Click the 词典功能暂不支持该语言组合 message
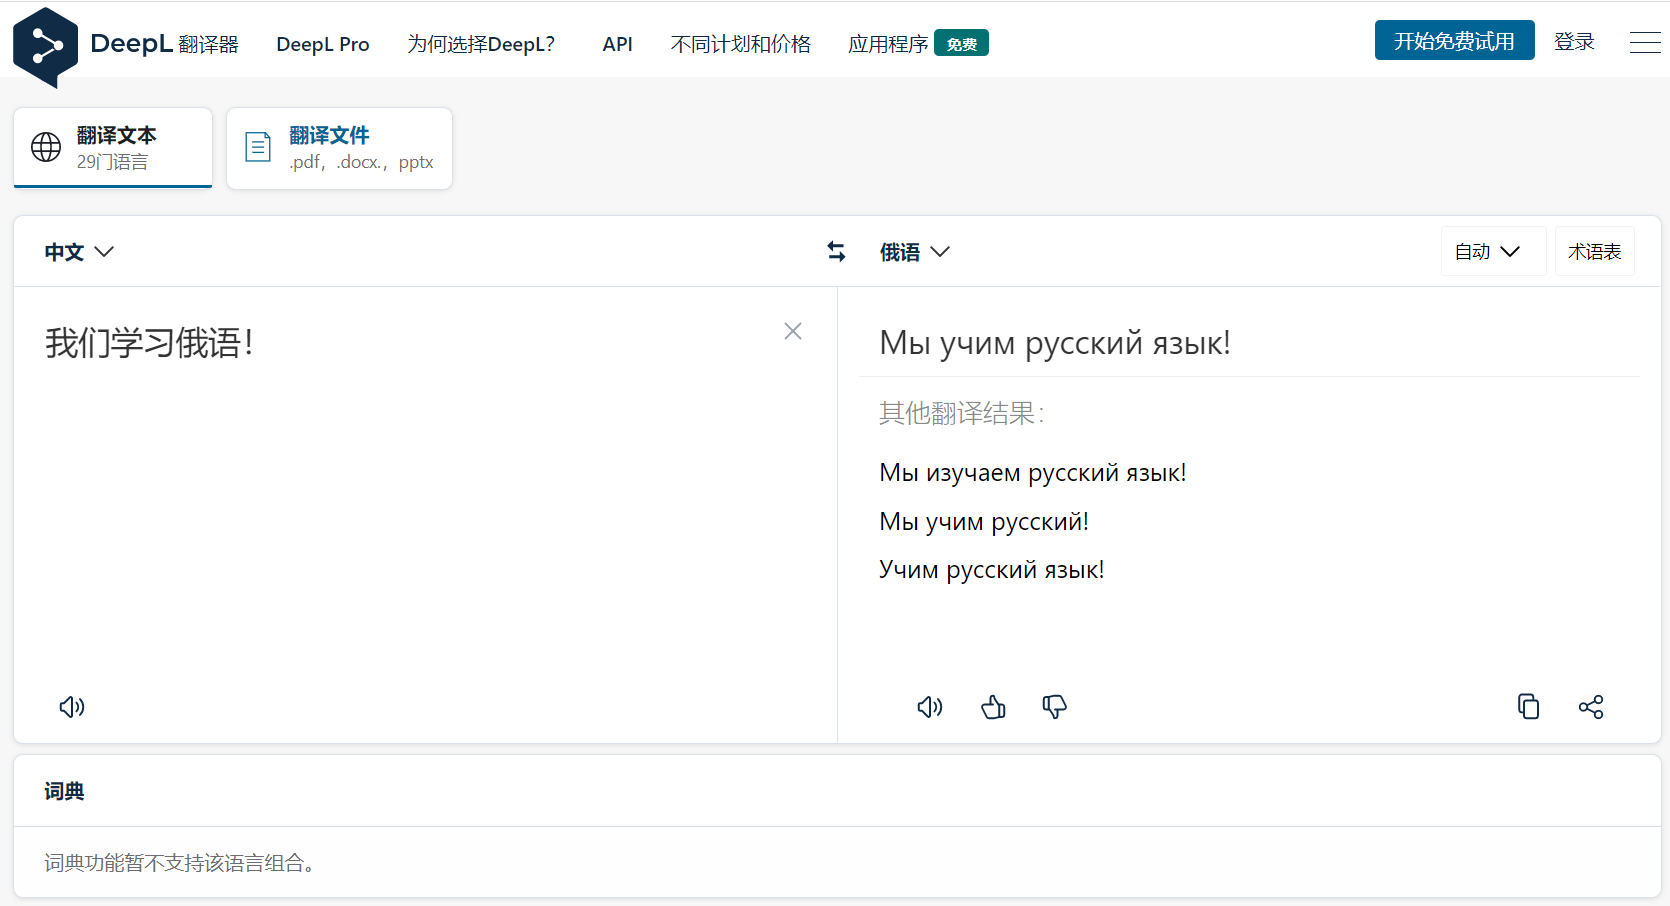 [x=180, y=863]
